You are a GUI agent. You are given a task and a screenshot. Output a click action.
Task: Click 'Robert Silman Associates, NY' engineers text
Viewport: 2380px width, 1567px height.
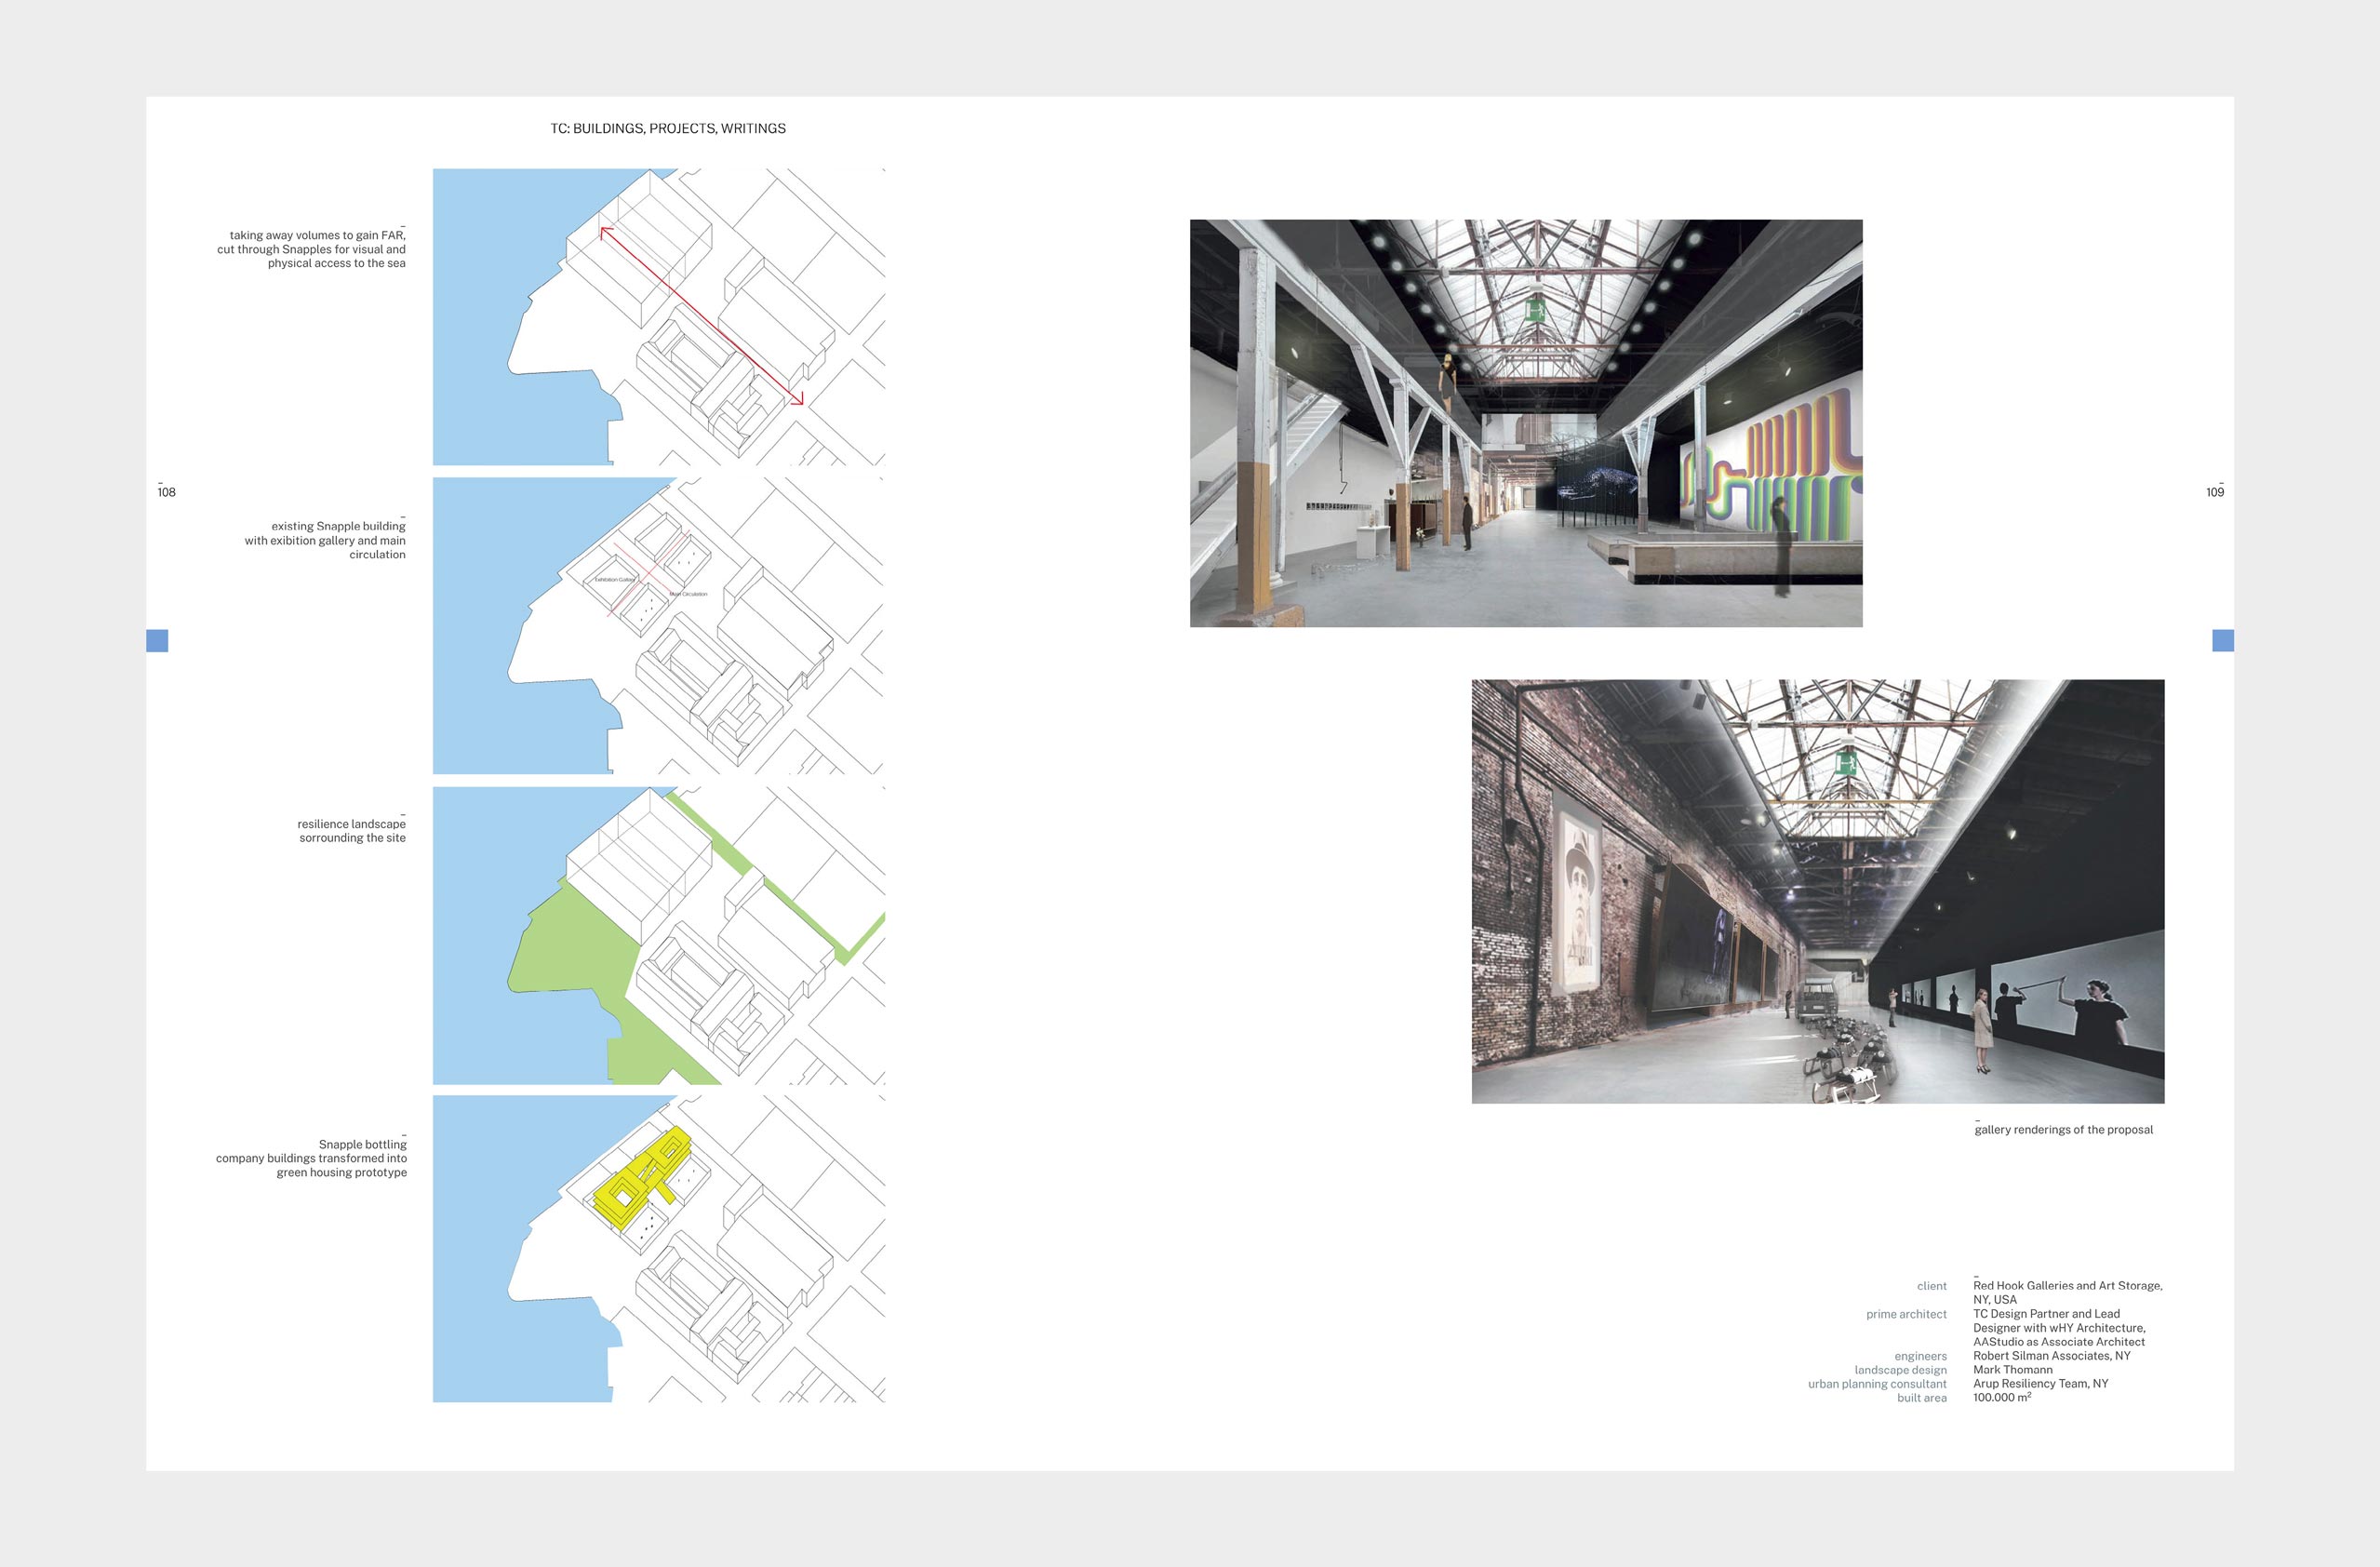point(2050,1356)
